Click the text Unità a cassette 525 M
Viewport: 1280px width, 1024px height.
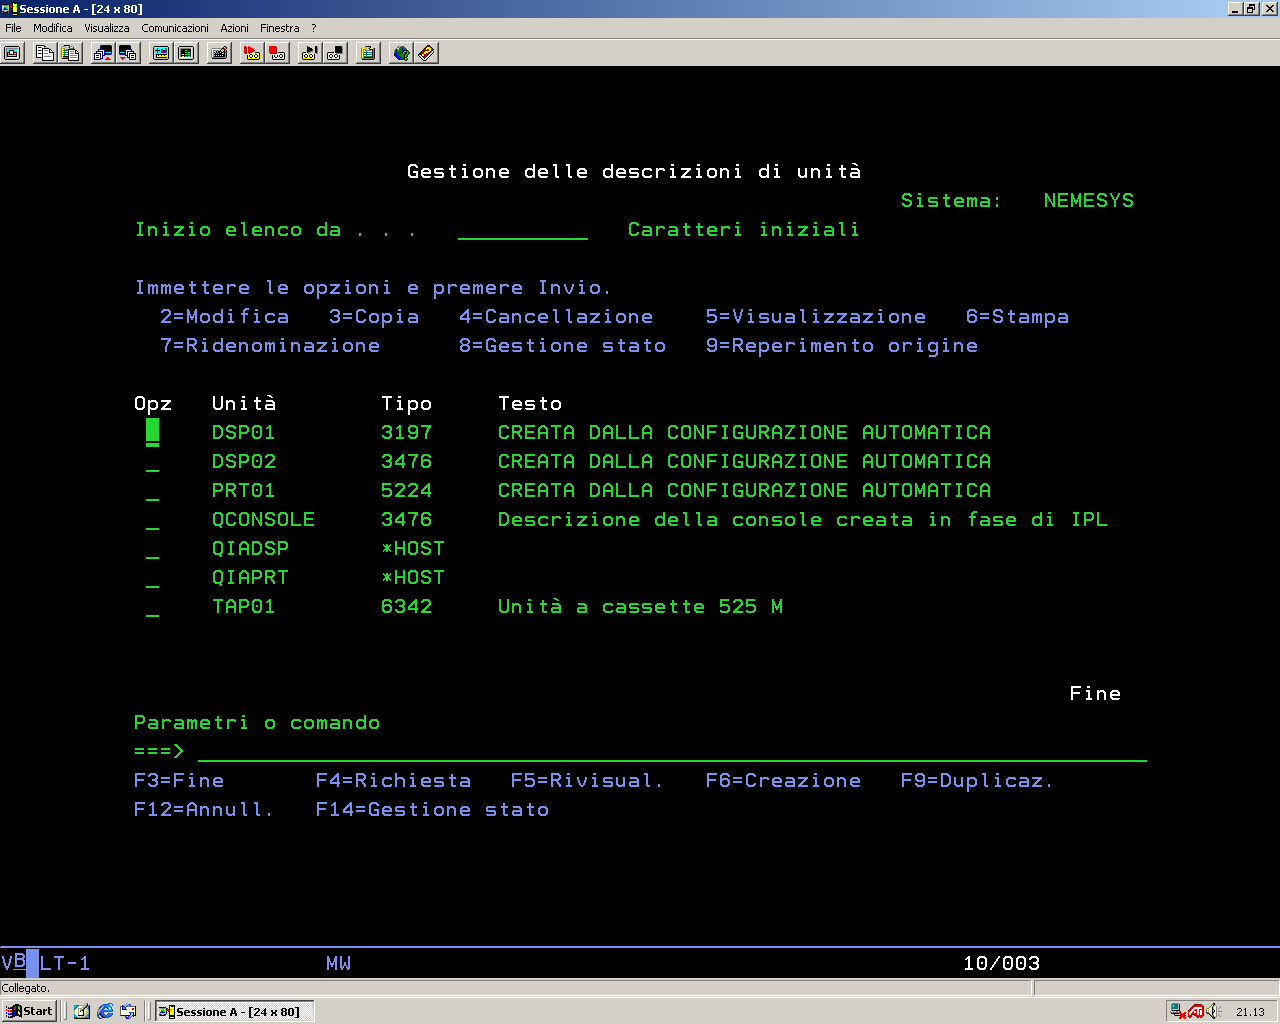640,606
